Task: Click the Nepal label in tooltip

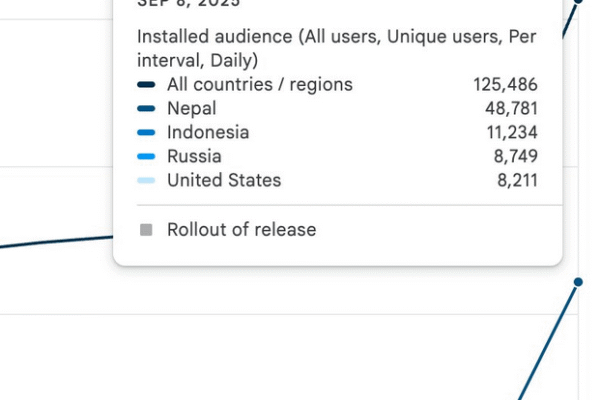Action: pos(191,109)
